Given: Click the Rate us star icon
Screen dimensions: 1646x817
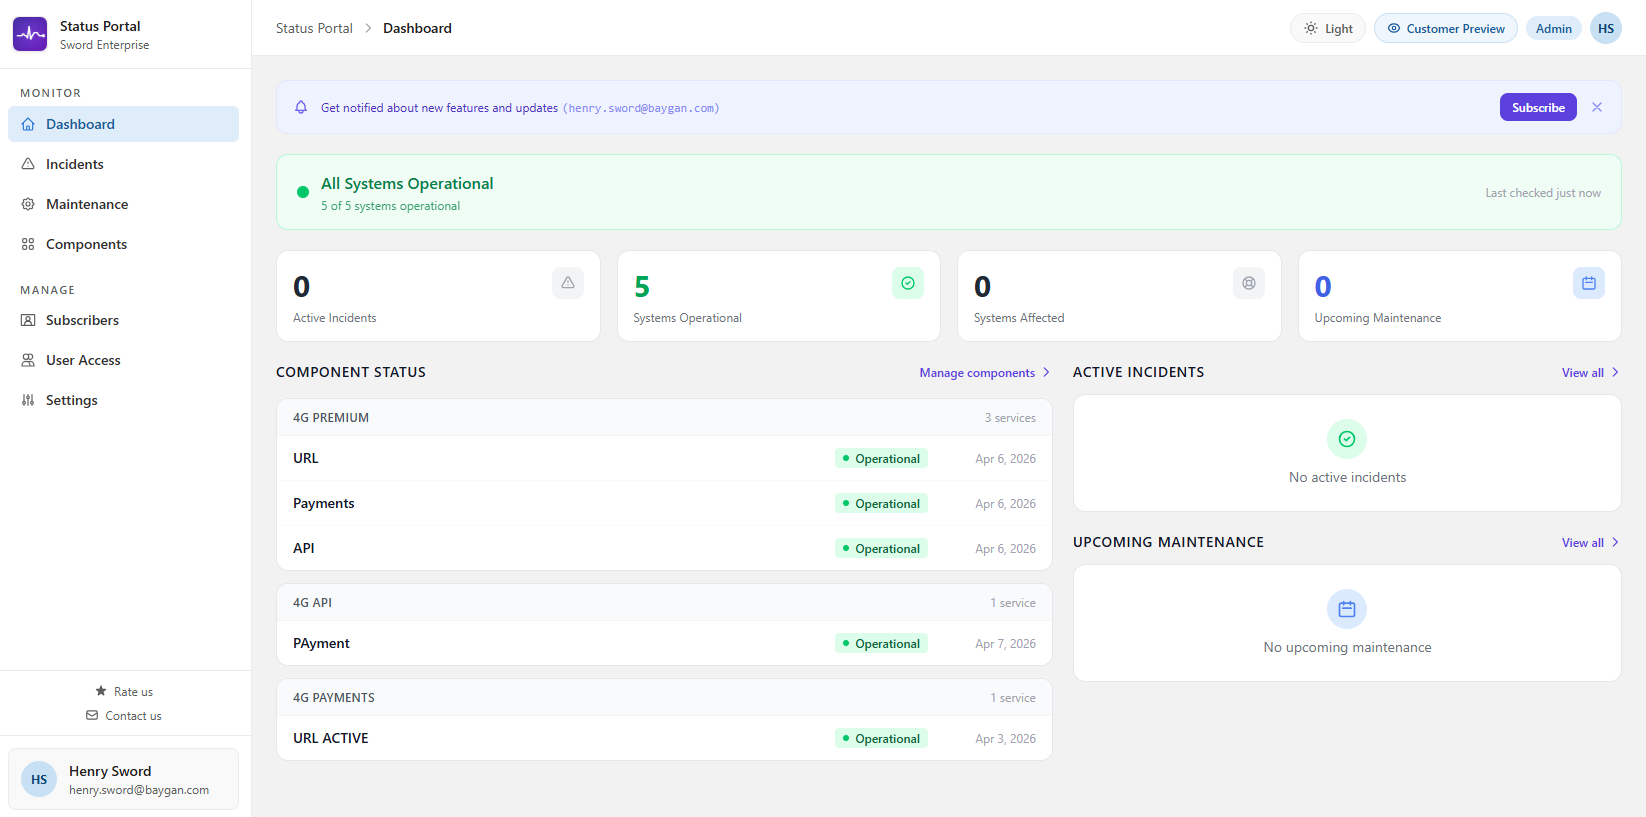Looking at the screenshot, I should 101,691.
